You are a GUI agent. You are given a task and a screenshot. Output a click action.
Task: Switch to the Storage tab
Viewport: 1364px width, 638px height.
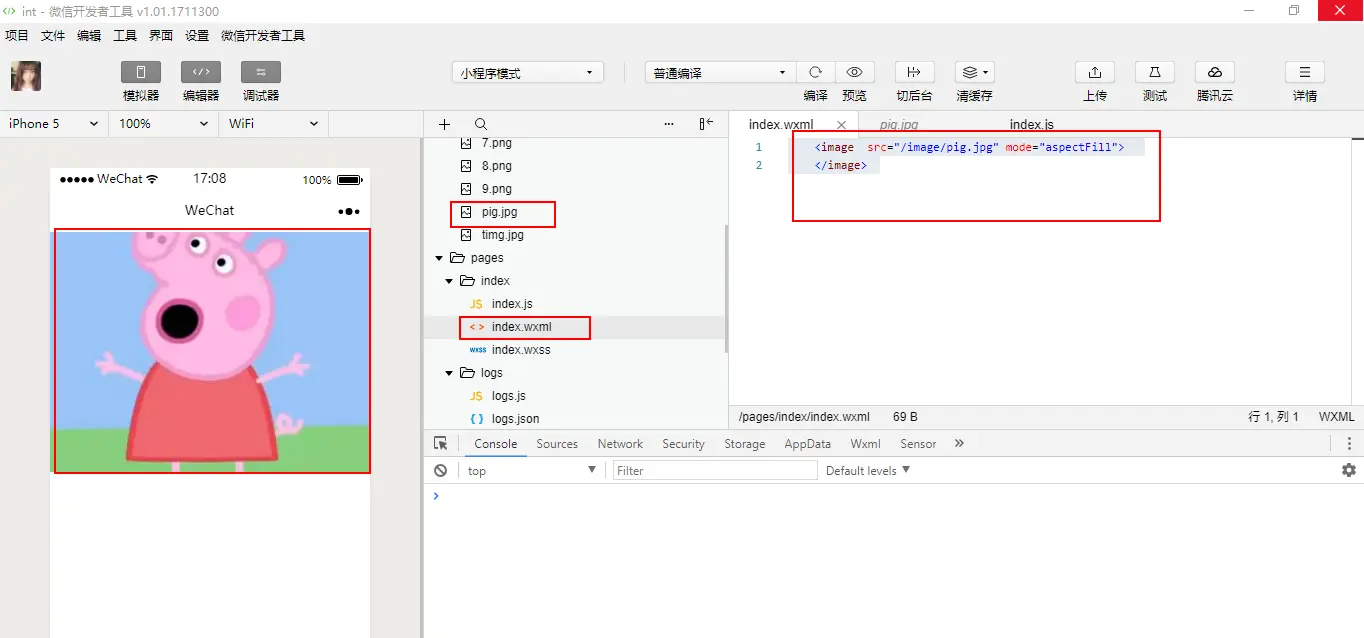point(745,444)
